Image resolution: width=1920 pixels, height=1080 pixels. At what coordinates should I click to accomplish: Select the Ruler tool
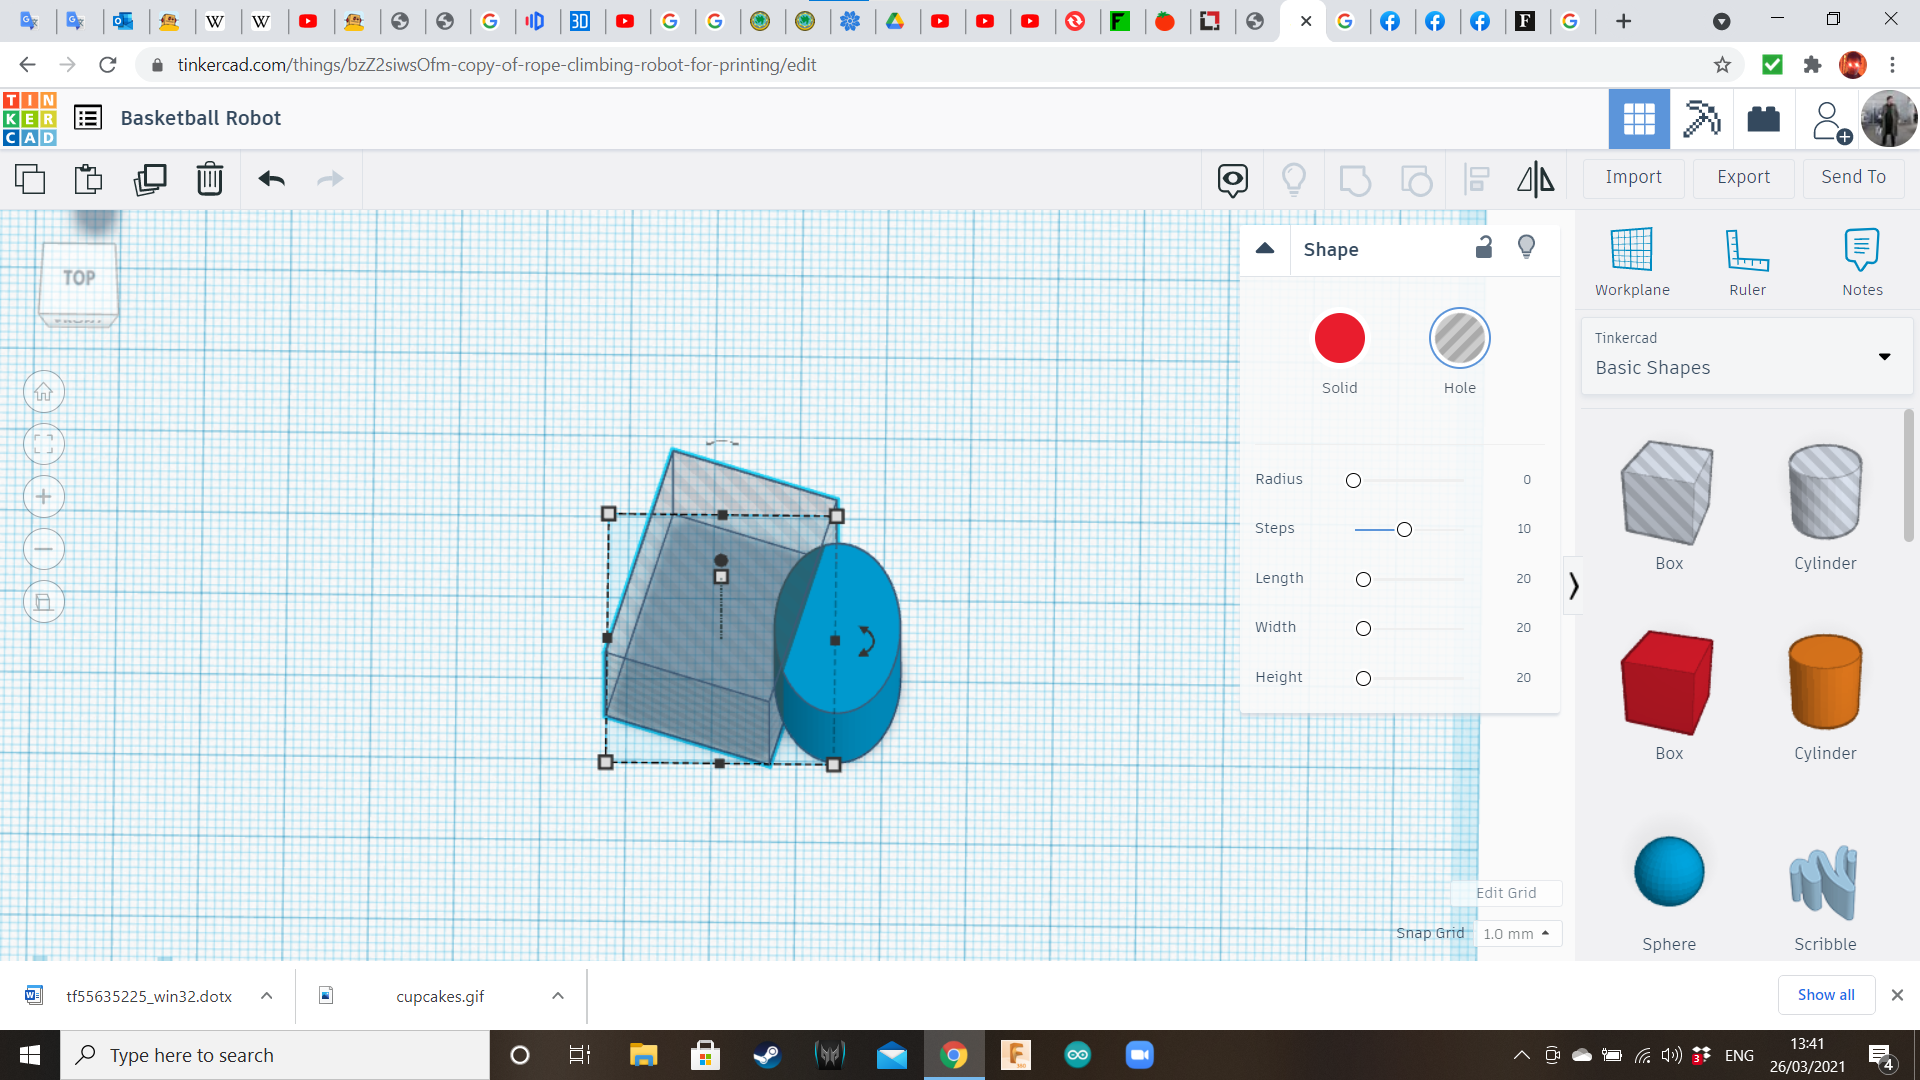[x=1746, y=260]
